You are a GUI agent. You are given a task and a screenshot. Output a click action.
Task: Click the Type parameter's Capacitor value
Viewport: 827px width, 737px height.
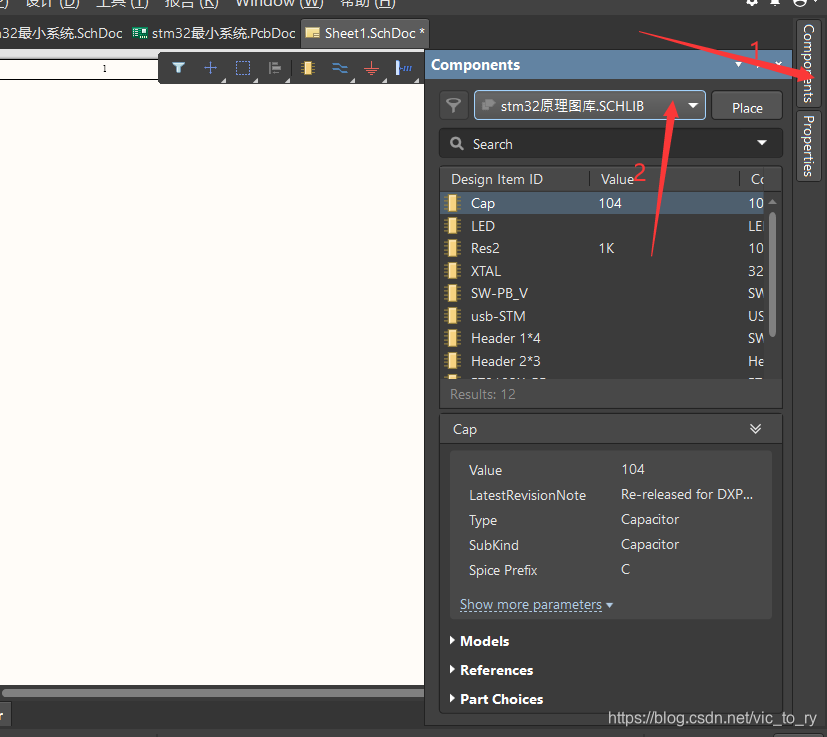[x=650, y=519]
